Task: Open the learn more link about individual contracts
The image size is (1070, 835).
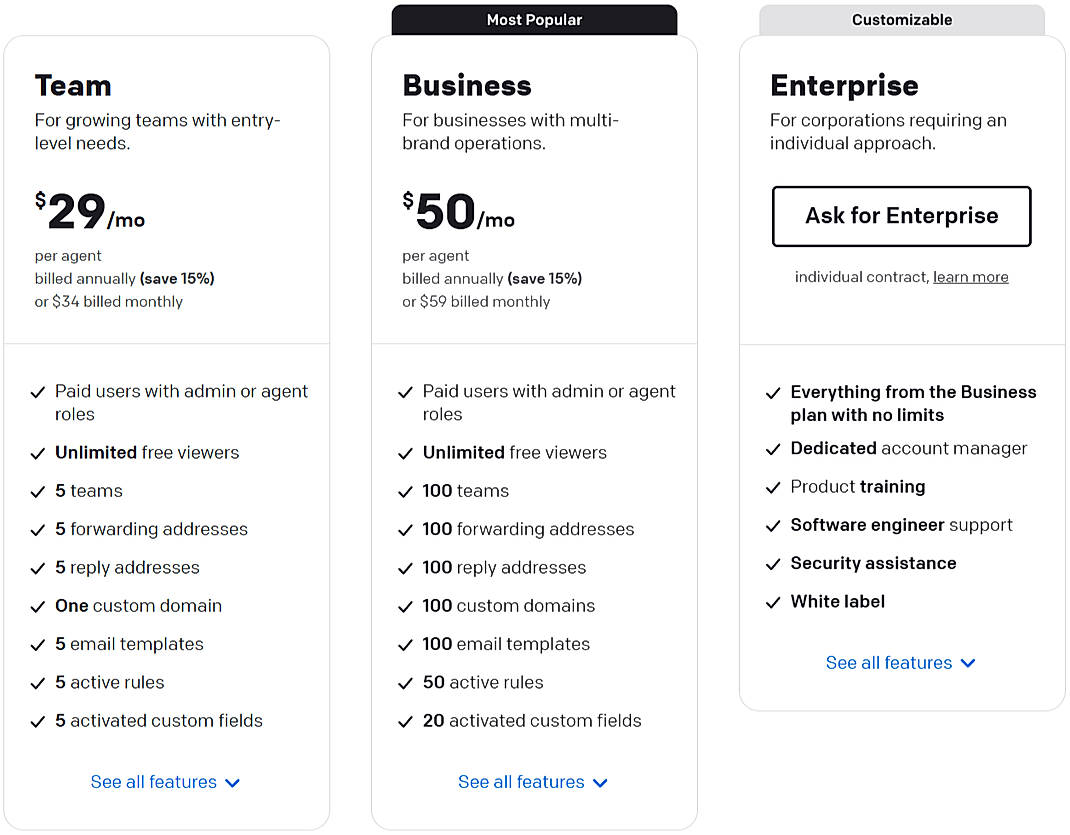Action: click(970, 277)
